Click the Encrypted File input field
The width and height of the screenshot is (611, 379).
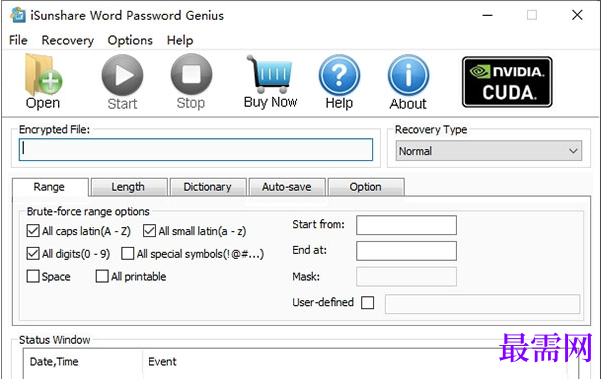tap(196, 150)
